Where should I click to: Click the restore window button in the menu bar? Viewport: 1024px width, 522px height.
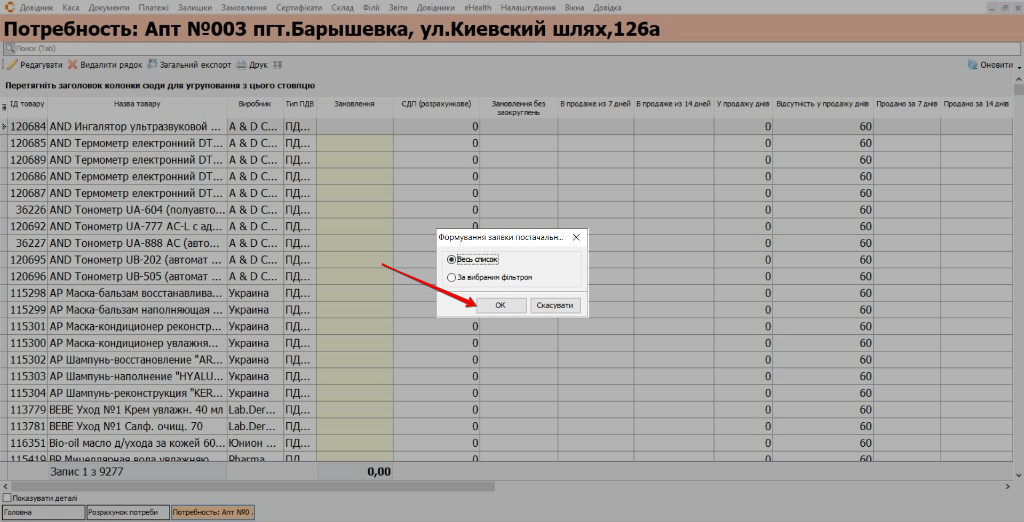tap(1005, 7)
